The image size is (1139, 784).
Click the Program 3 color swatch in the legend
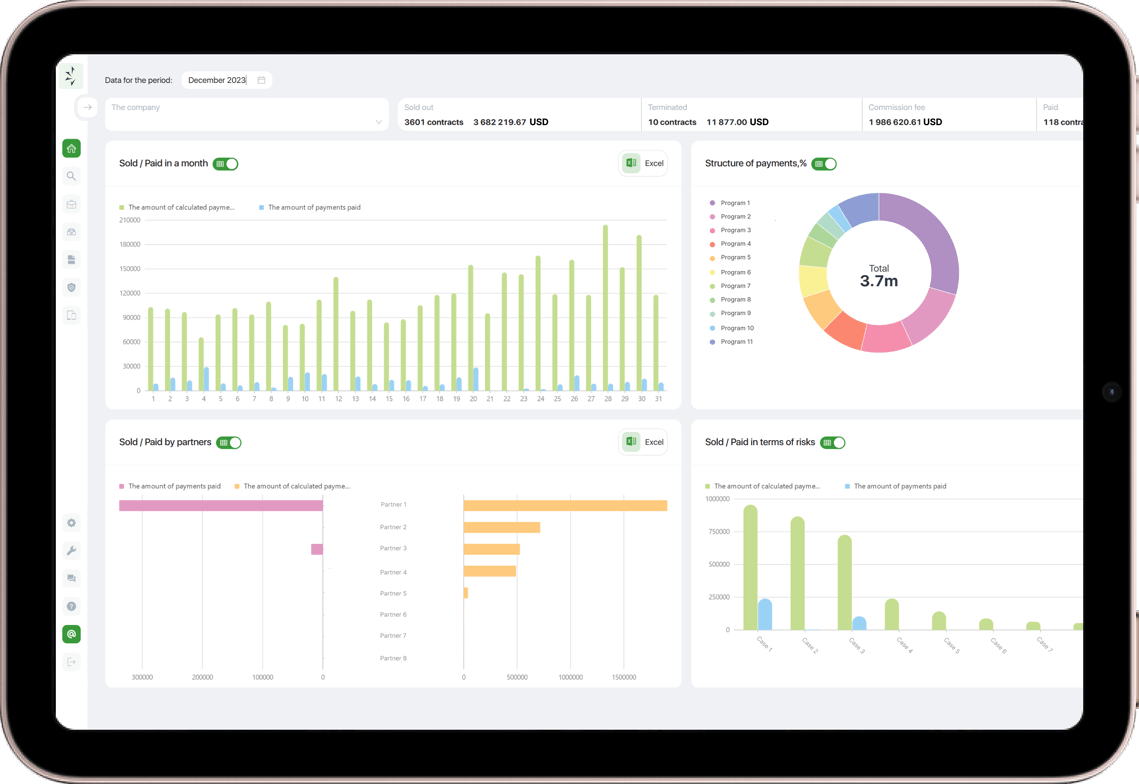pos(710,229)
